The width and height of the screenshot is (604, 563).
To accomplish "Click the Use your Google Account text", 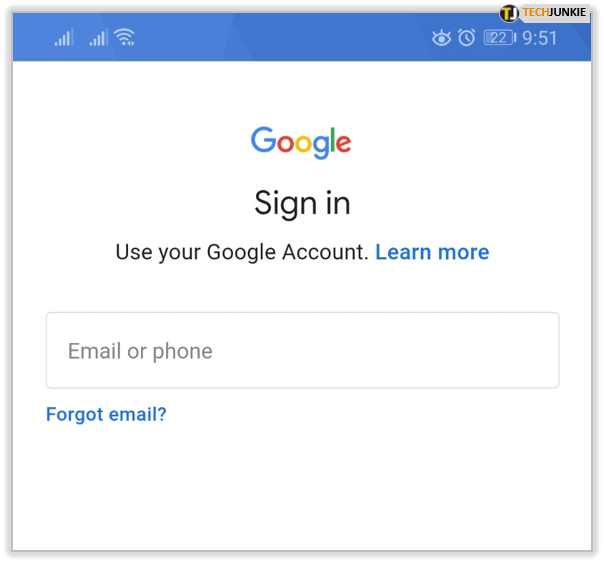I will (242, 253).
